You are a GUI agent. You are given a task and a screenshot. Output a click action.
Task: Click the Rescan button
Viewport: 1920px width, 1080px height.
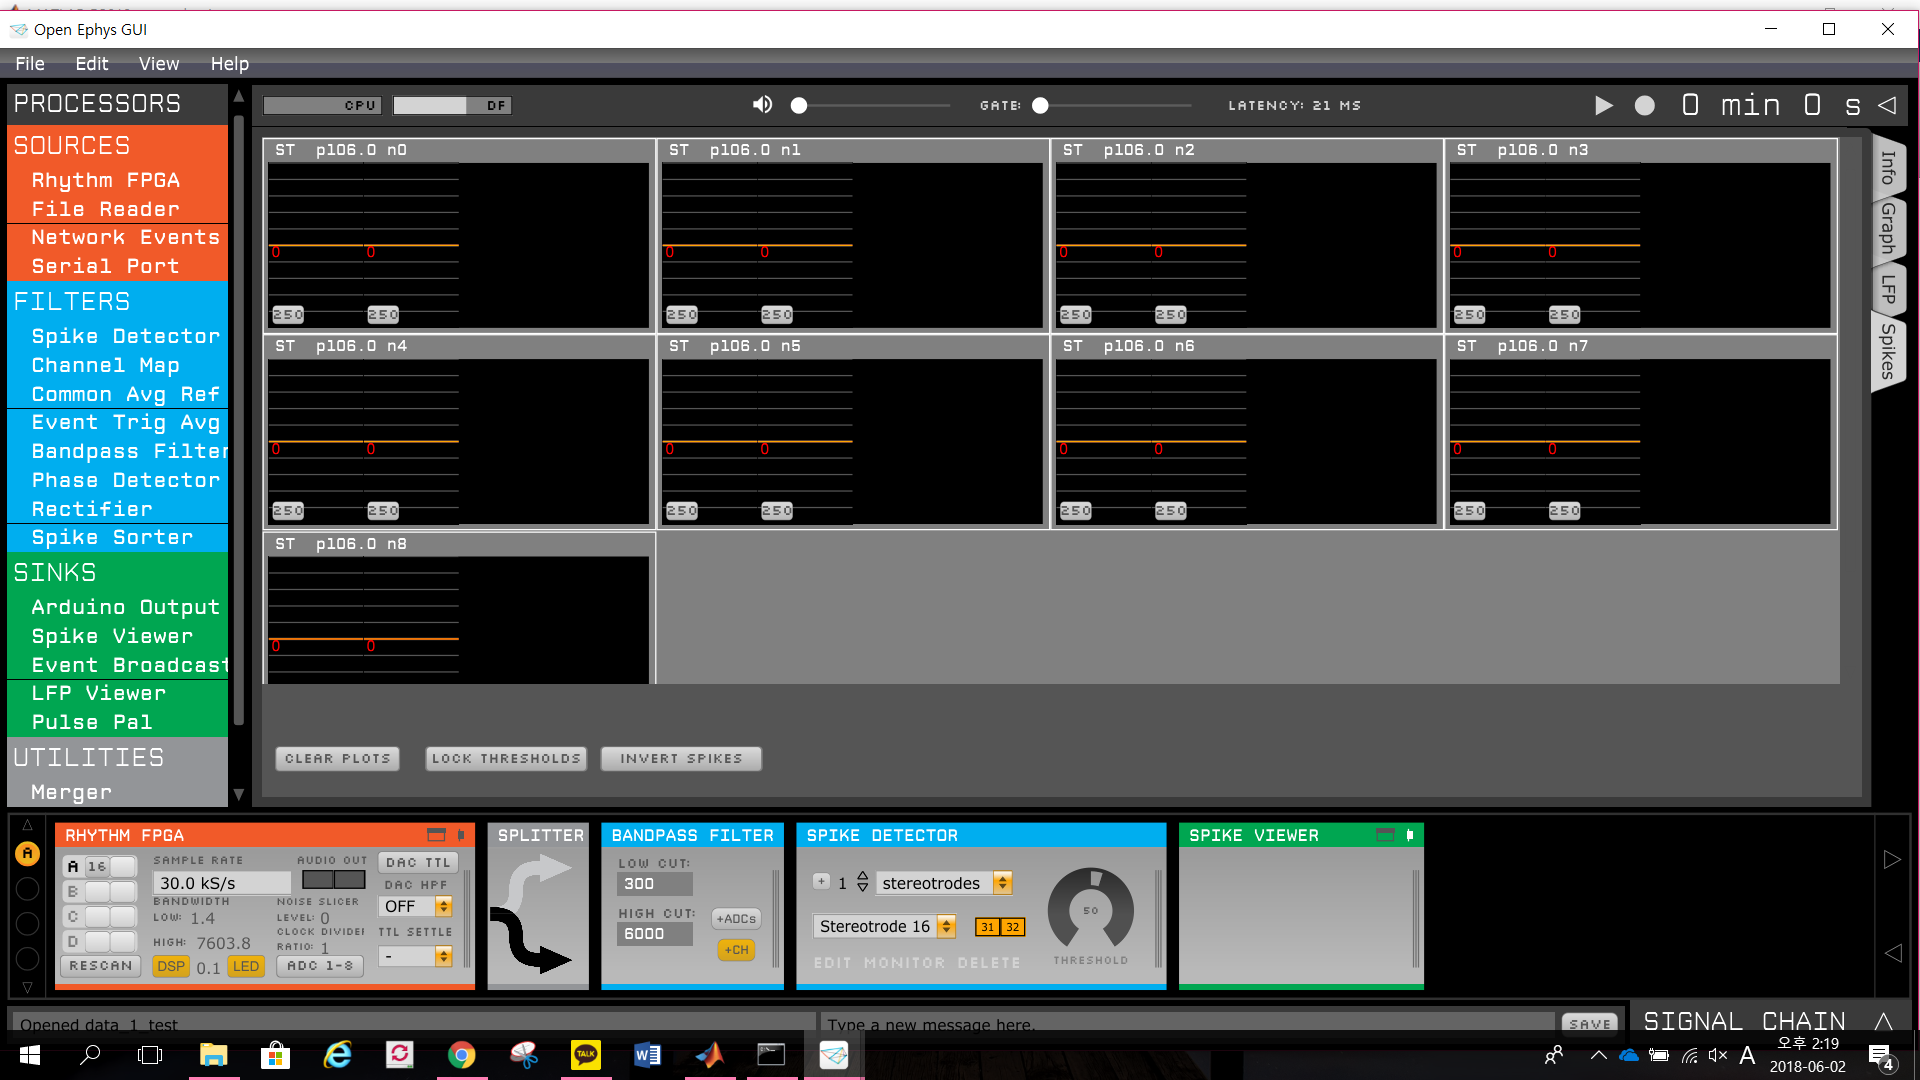(101, 966)
